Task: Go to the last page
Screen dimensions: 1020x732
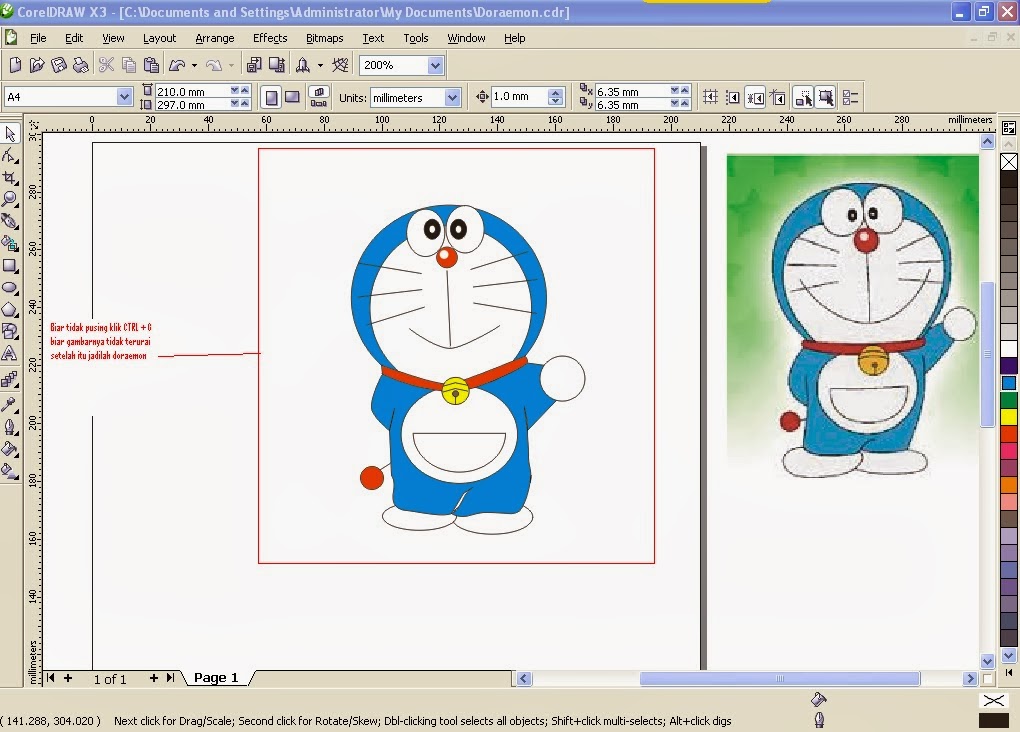Action: point(170,678)
